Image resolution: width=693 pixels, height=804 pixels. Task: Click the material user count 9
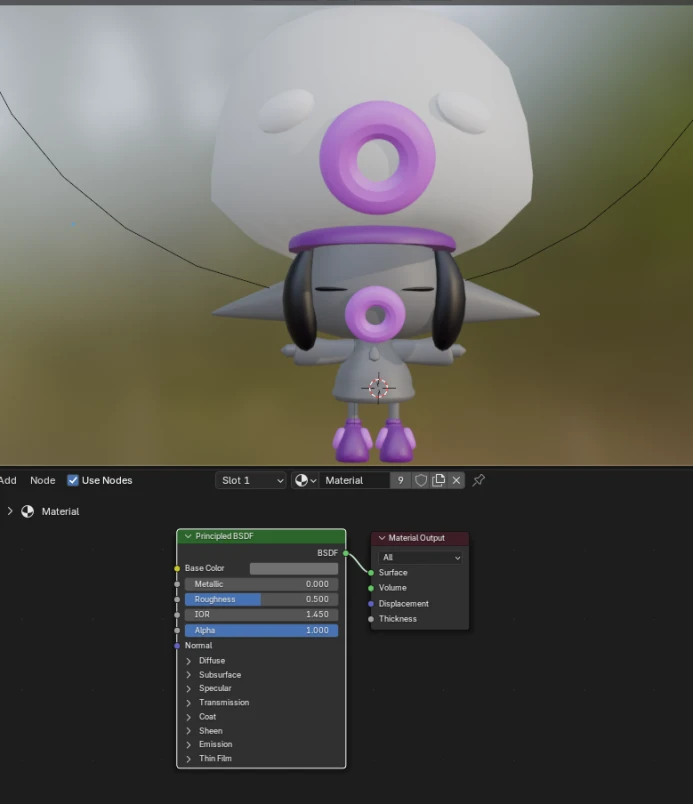tap(401, 481)
